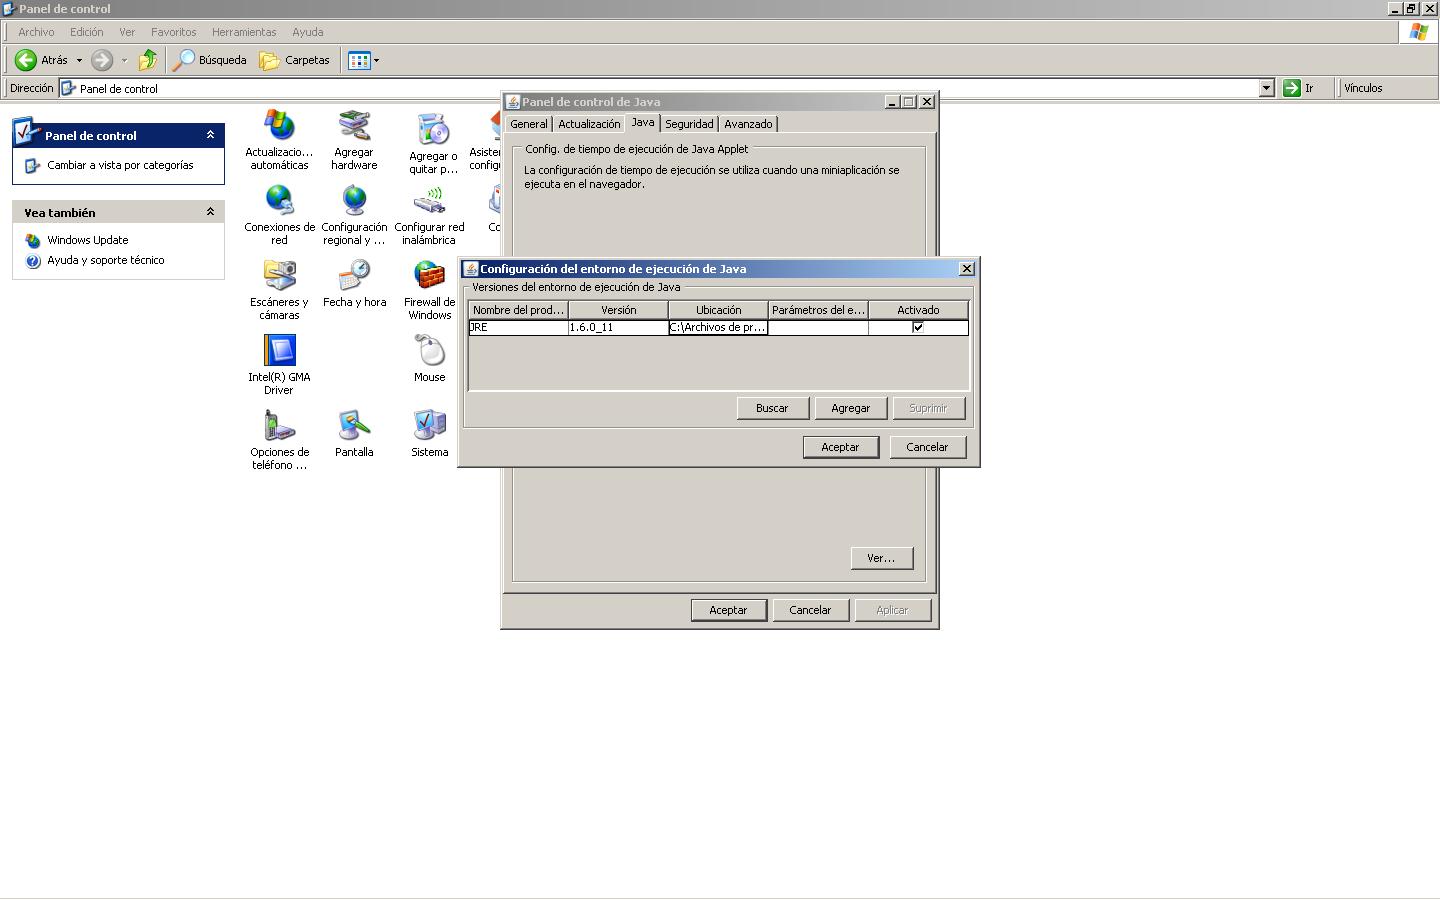The height and width of the screenshot is (900, 1440).
Task: Open Intel(R) GMA Driver icon
Action: click(279, 351)
